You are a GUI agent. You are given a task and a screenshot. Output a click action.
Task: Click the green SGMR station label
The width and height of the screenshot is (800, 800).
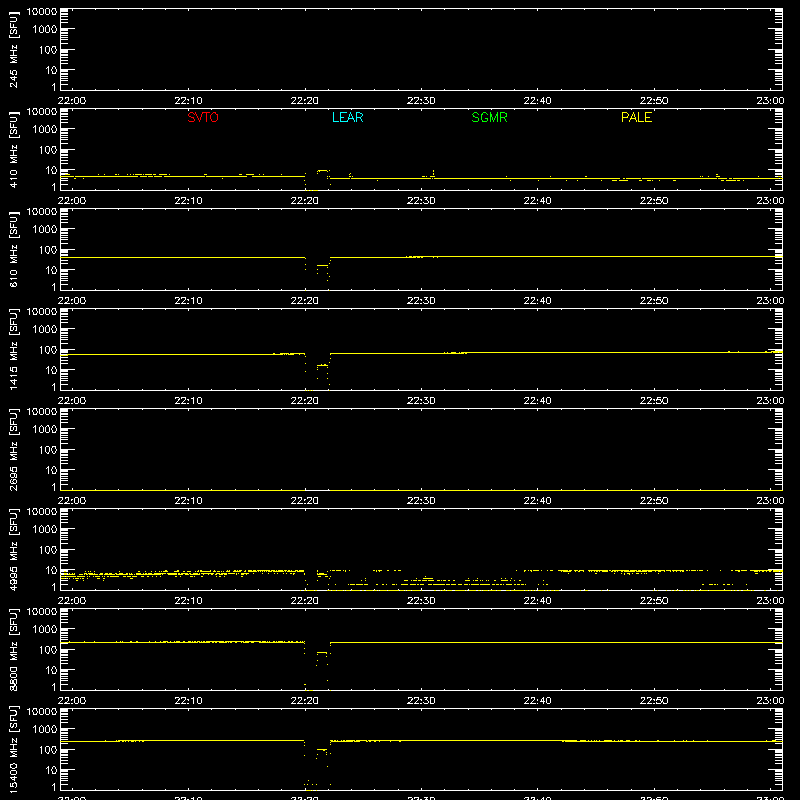click(x=489, y=117)
